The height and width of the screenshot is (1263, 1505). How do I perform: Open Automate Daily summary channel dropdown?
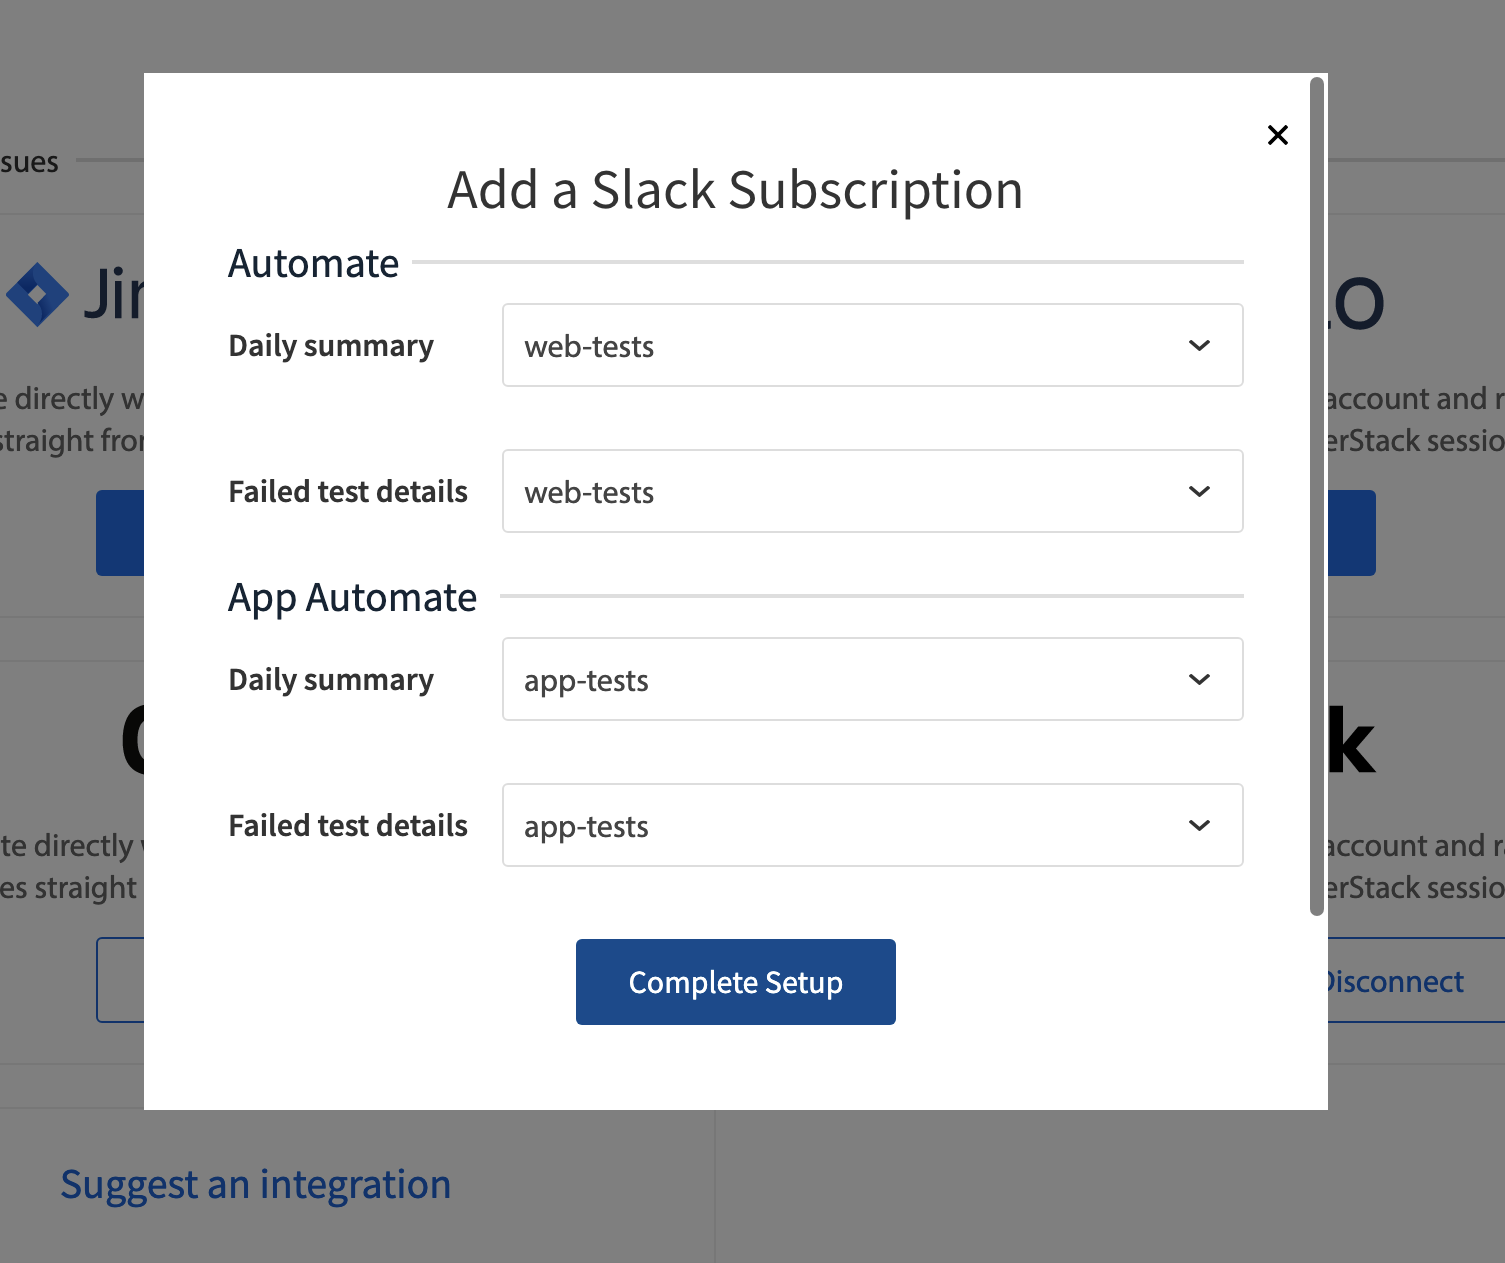(x=872, y=345)
